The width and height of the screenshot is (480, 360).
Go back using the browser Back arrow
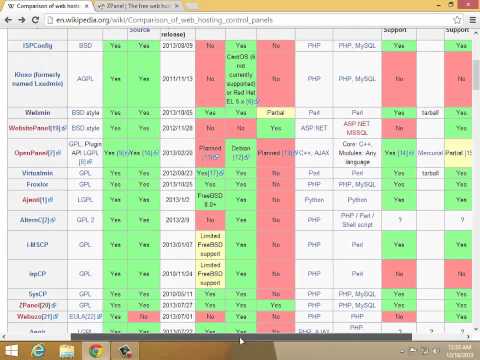[x=9, y=20]
